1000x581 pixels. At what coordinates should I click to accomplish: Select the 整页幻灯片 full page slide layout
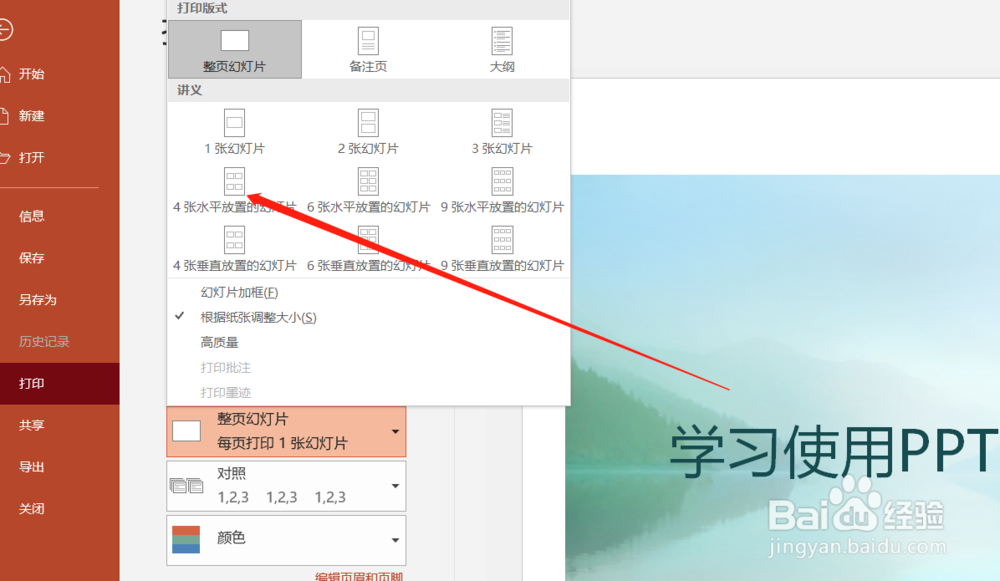[x=234, y=48]
